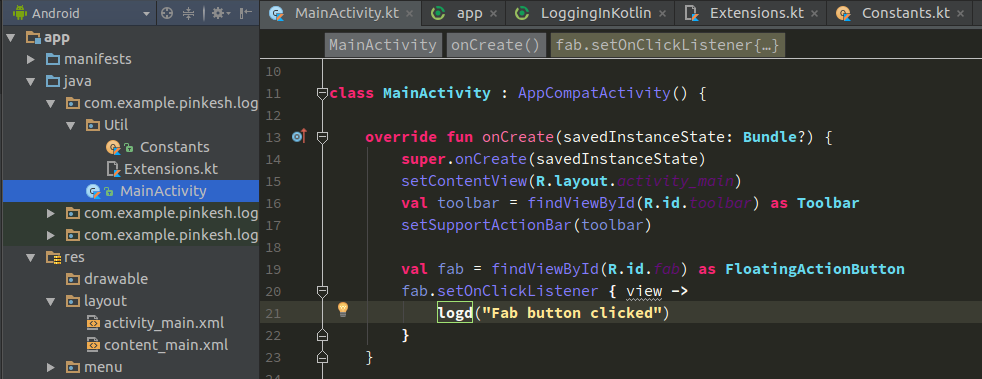Collapse the first com.example.pinkesh.log package
The height and width of the screenshot is (379, 982).
51,103
